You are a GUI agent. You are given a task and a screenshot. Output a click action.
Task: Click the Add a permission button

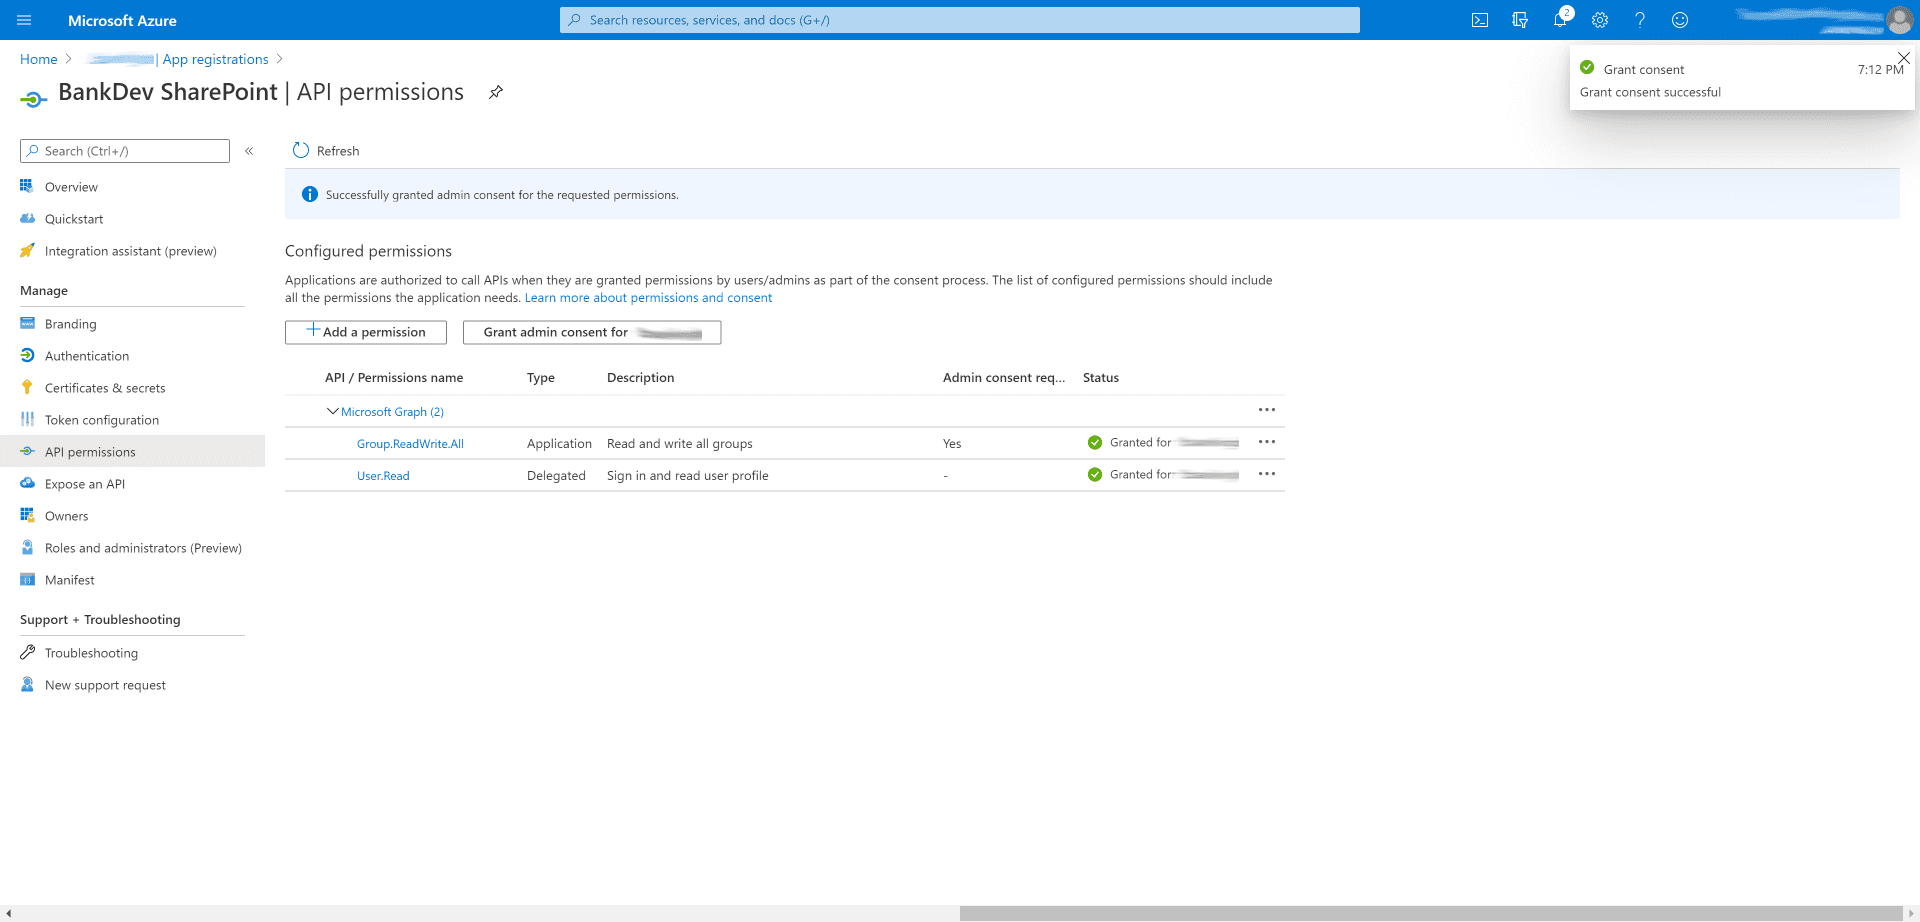click(366, 332)
